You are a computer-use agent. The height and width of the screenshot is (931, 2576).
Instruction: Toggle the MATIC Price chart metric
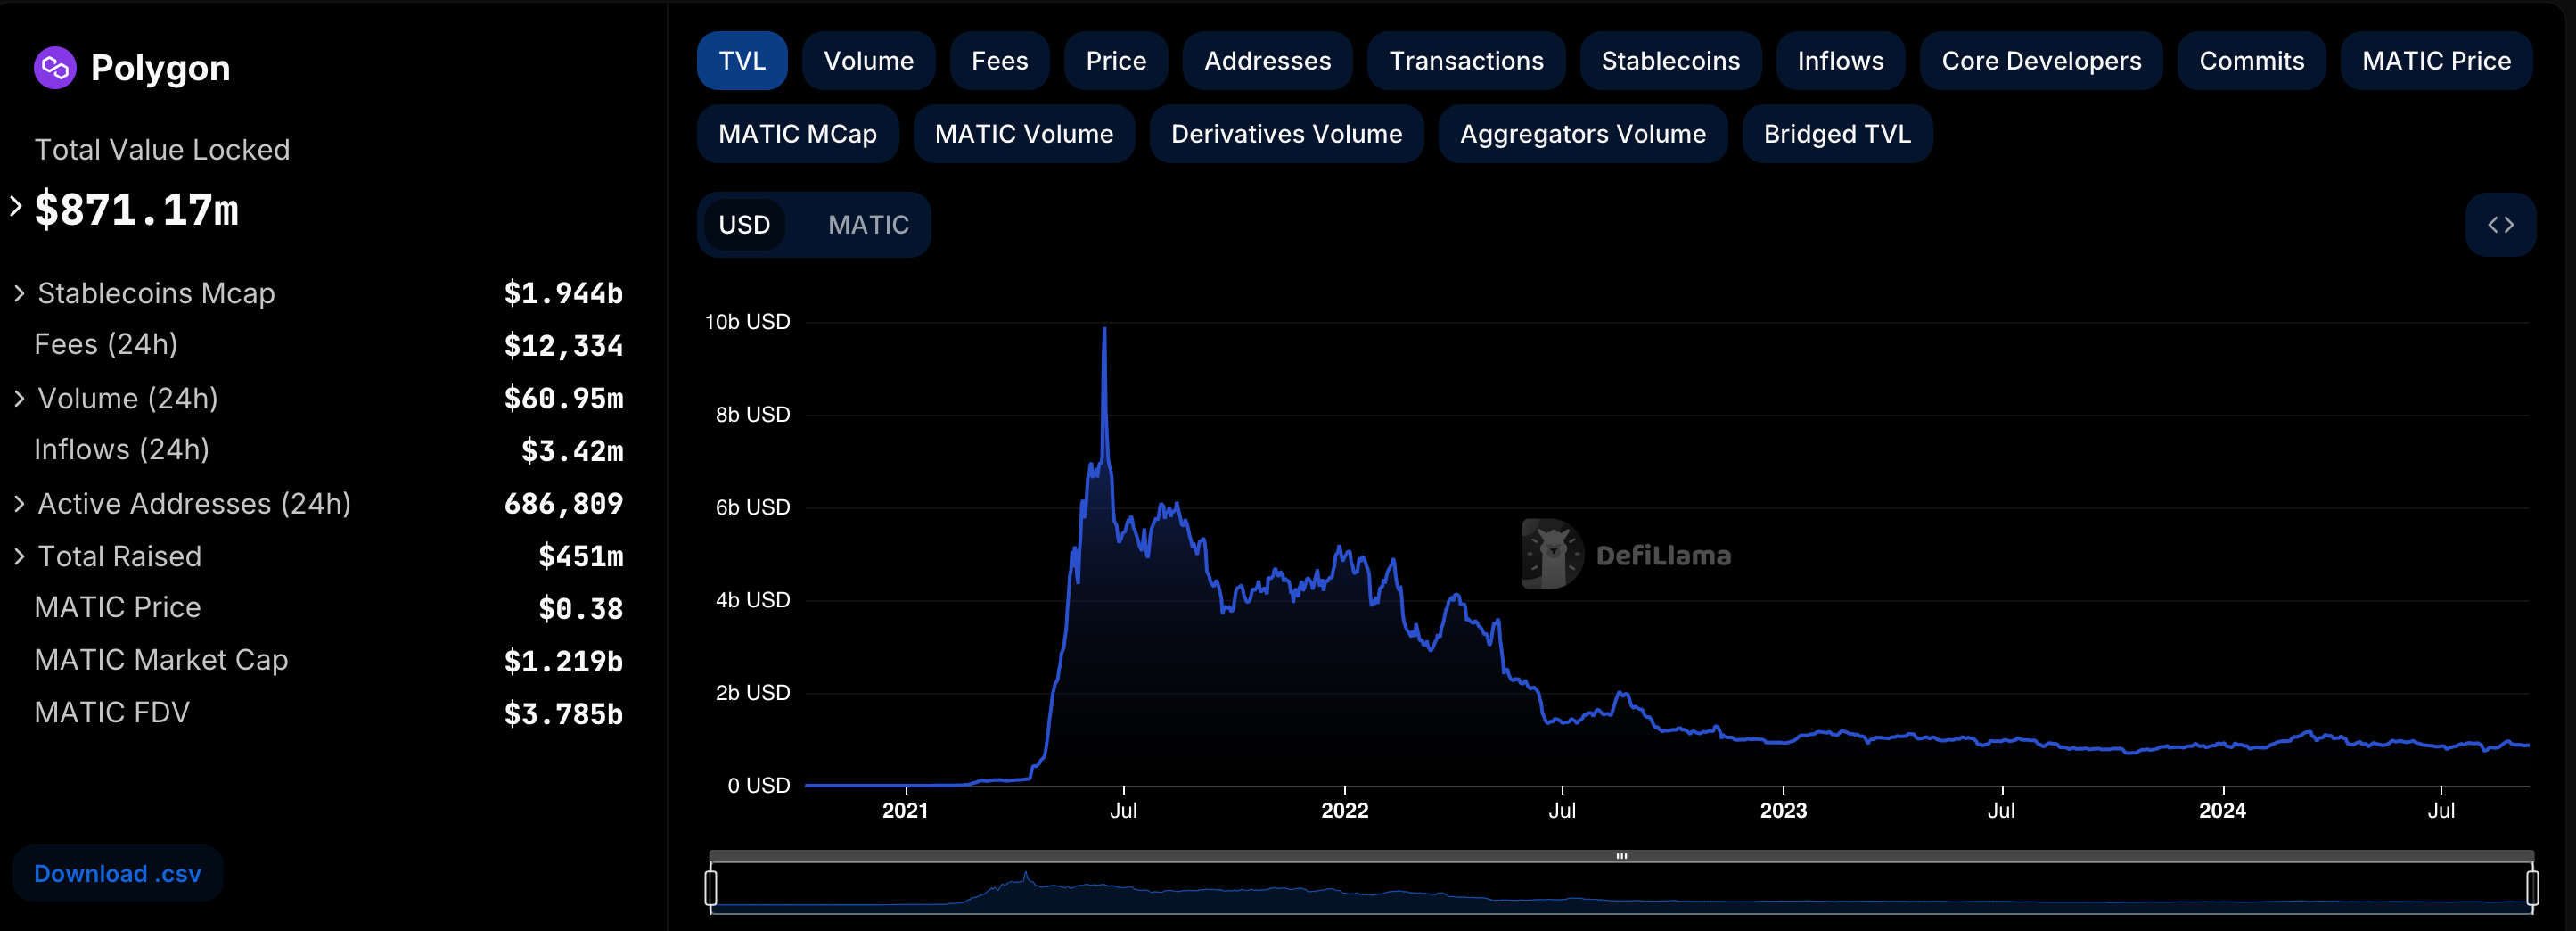point(2436,61)
